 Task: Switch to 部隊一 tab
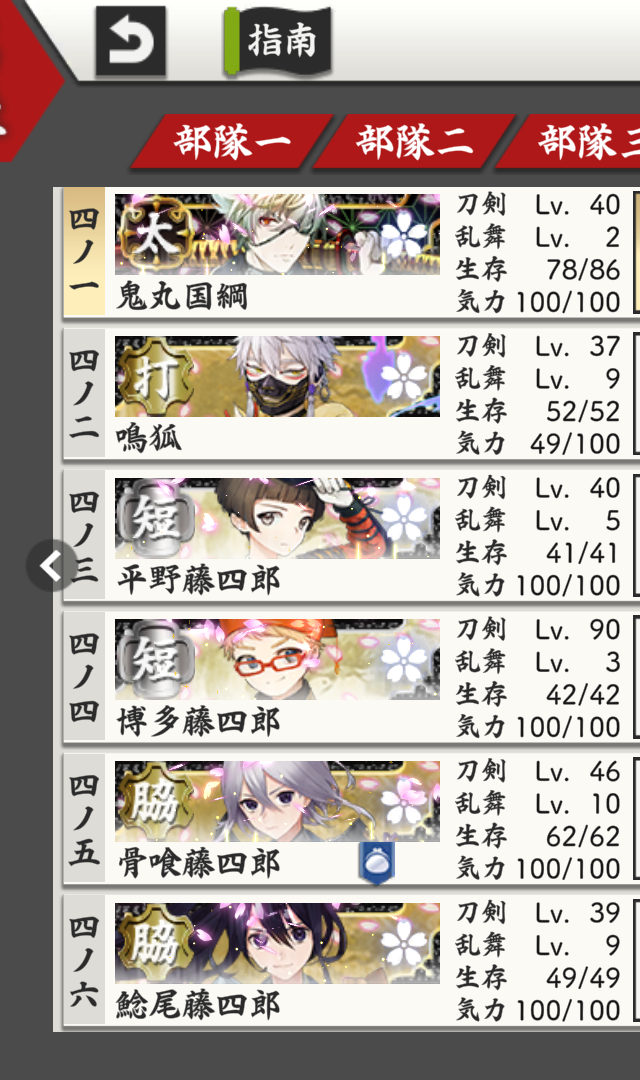pyautogui.click(x=232, y=142)
